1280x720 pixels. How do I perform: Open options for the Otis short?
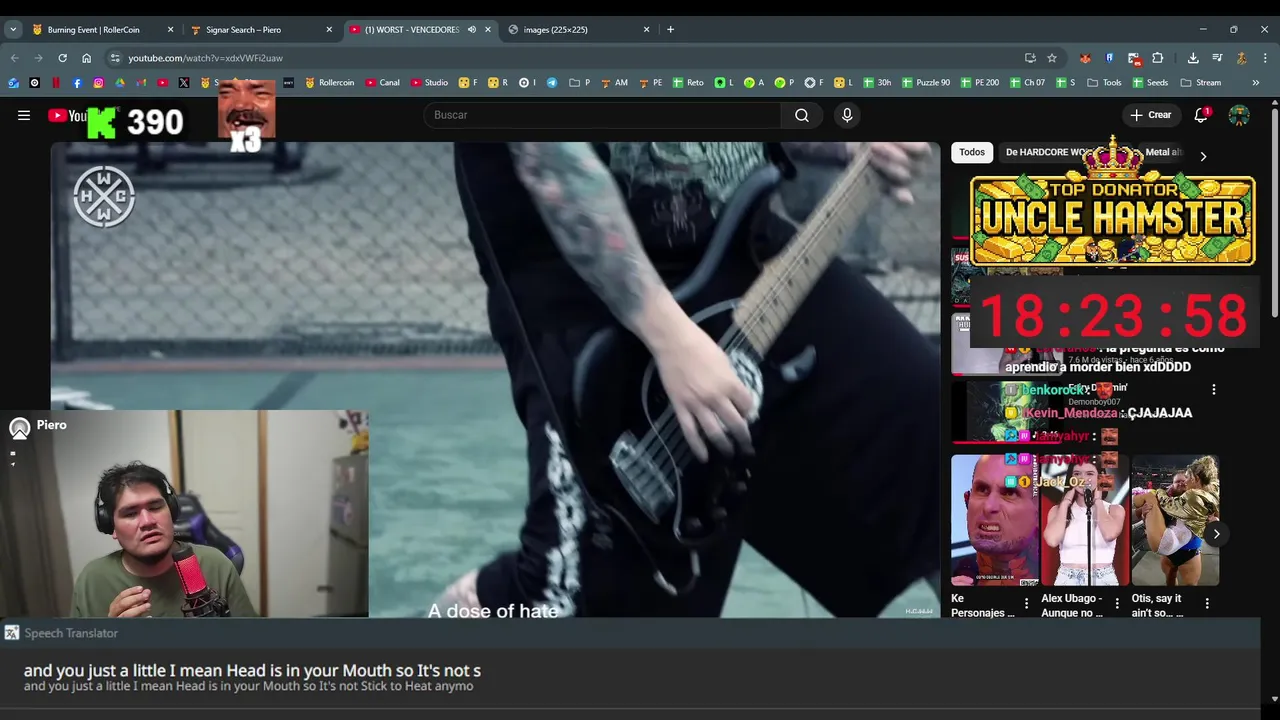tap(1207, 603)
